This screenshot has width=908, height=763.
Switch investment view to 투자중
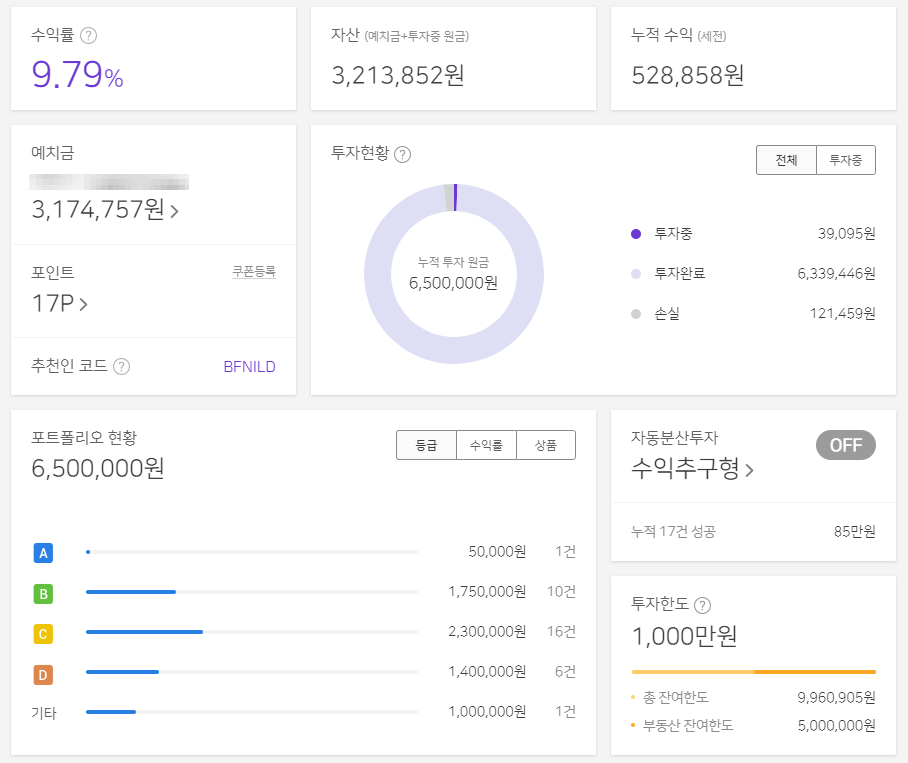[x=846, y=159]
